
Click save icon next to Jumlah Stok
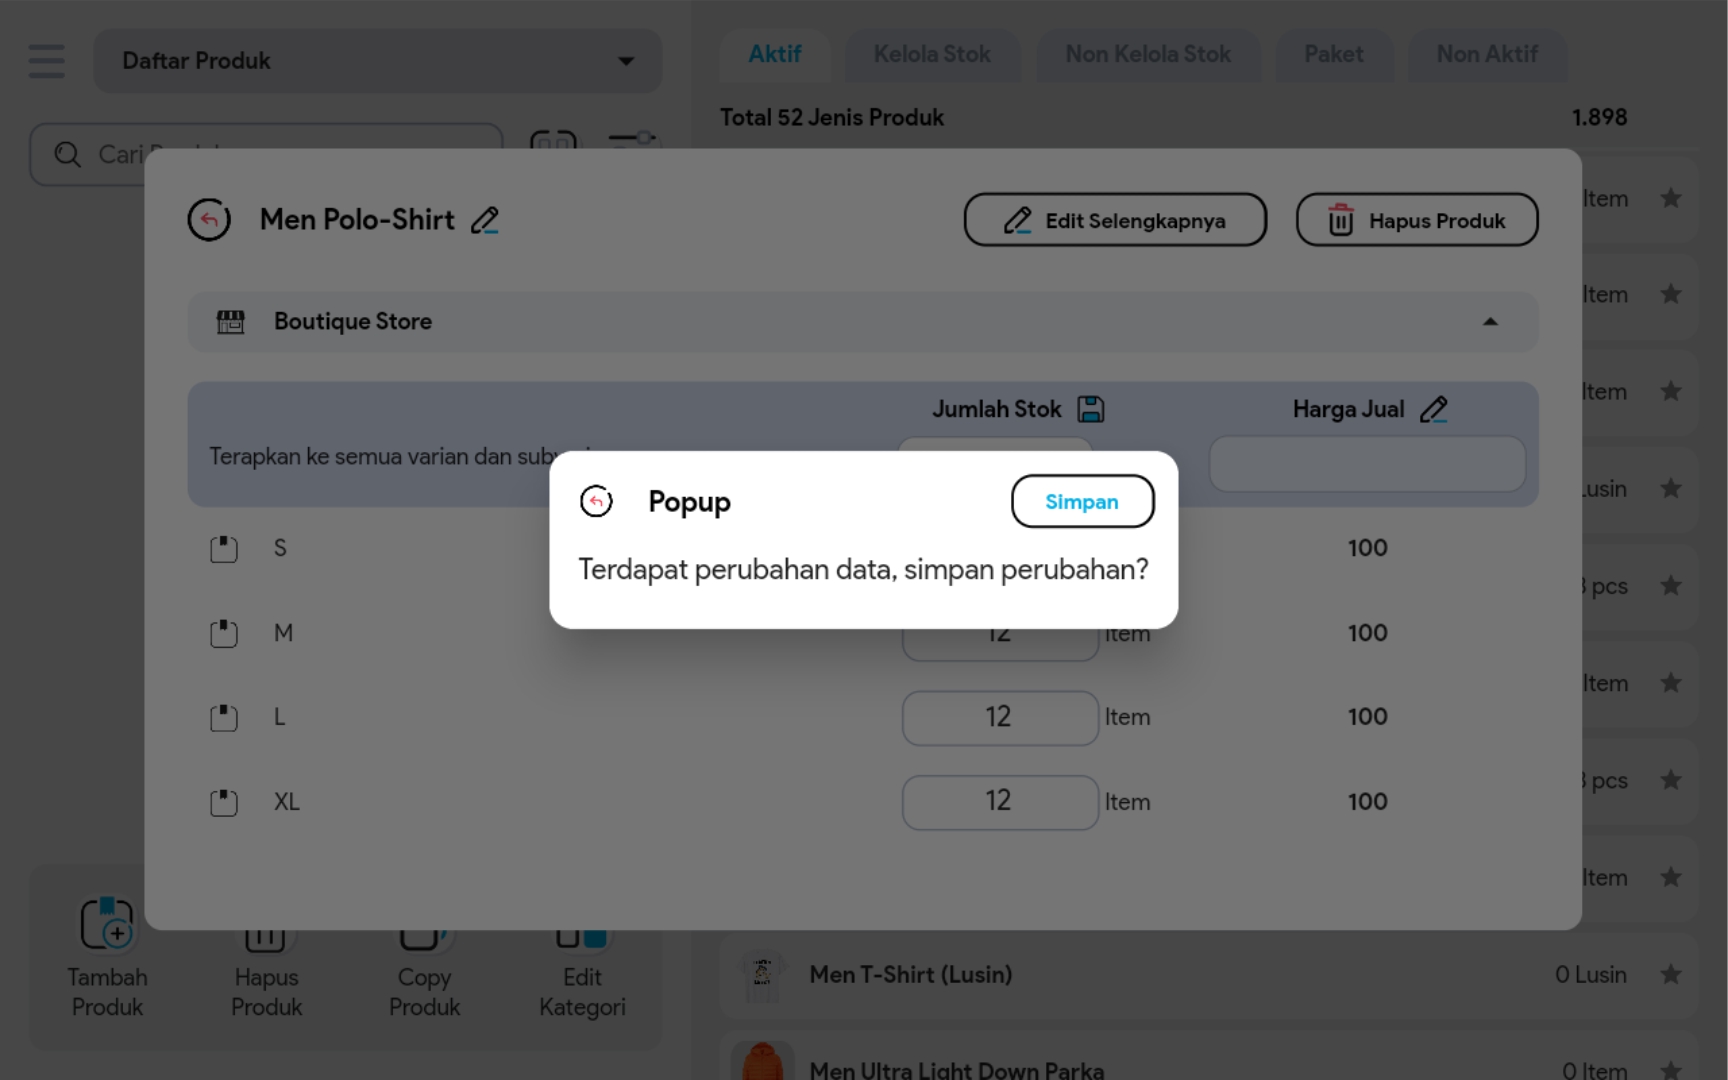click(x=1091, y=409)
